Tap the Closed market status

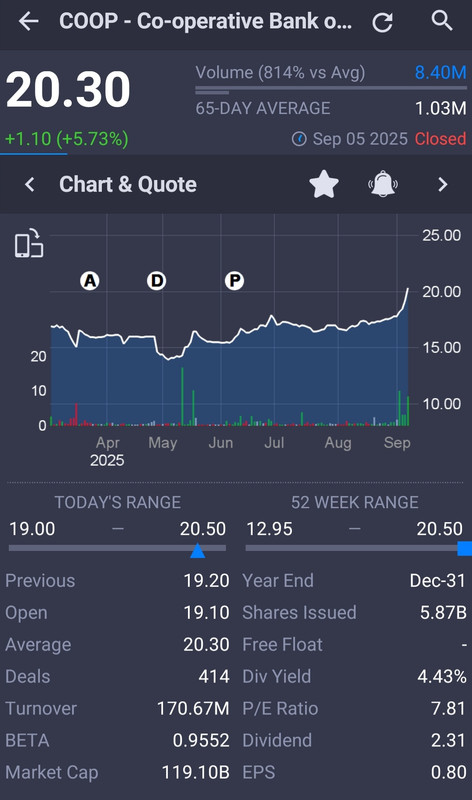440,139
